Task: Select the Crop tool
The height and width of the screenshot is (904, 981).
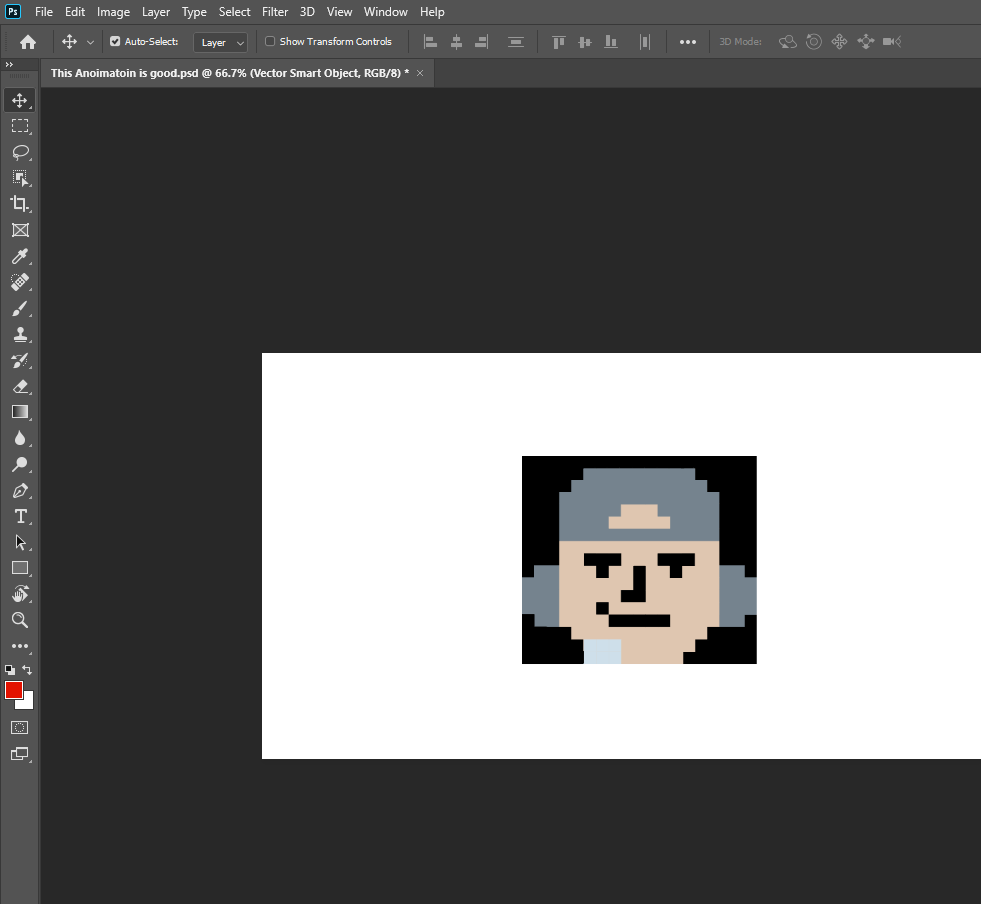Action: pyautogui.click(x=20, y=204)
